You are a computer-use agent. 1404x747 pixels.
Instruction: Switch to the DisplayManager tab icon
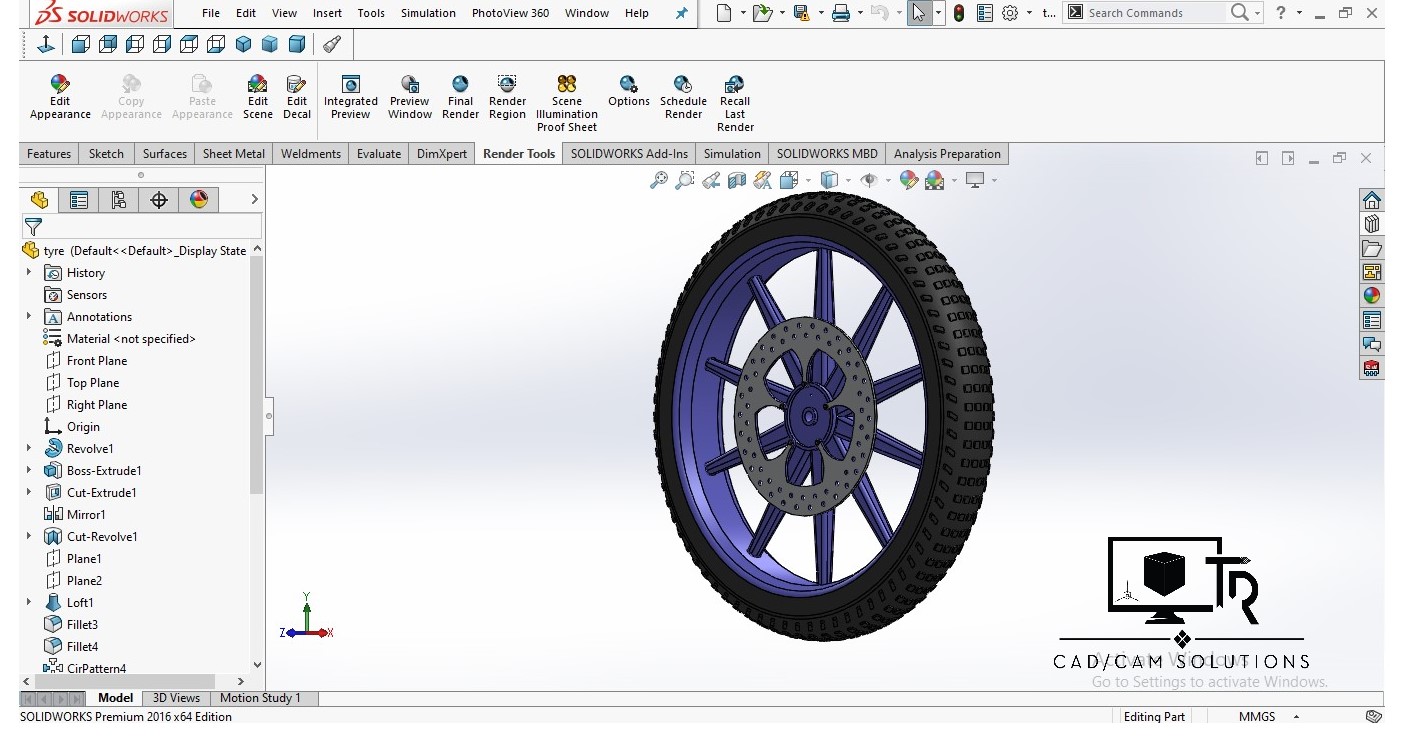[x=199, y=200]
